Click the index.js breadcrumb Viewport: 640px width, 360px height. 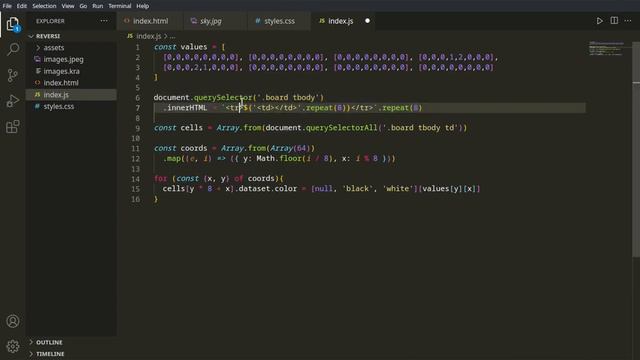pyautogui.click(x=149, y=36)
